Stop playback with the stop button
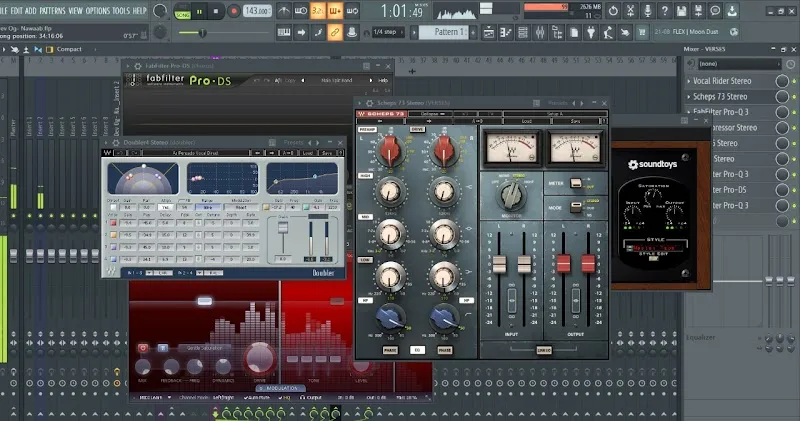Image resolution: width=800 pixels, height=421 pixels. click(x=216, y=11)
